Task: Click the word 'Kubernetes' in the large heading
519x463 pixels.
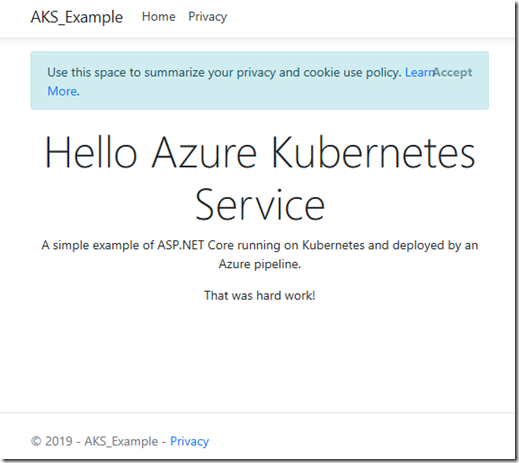Action: [x=373, y=152]
